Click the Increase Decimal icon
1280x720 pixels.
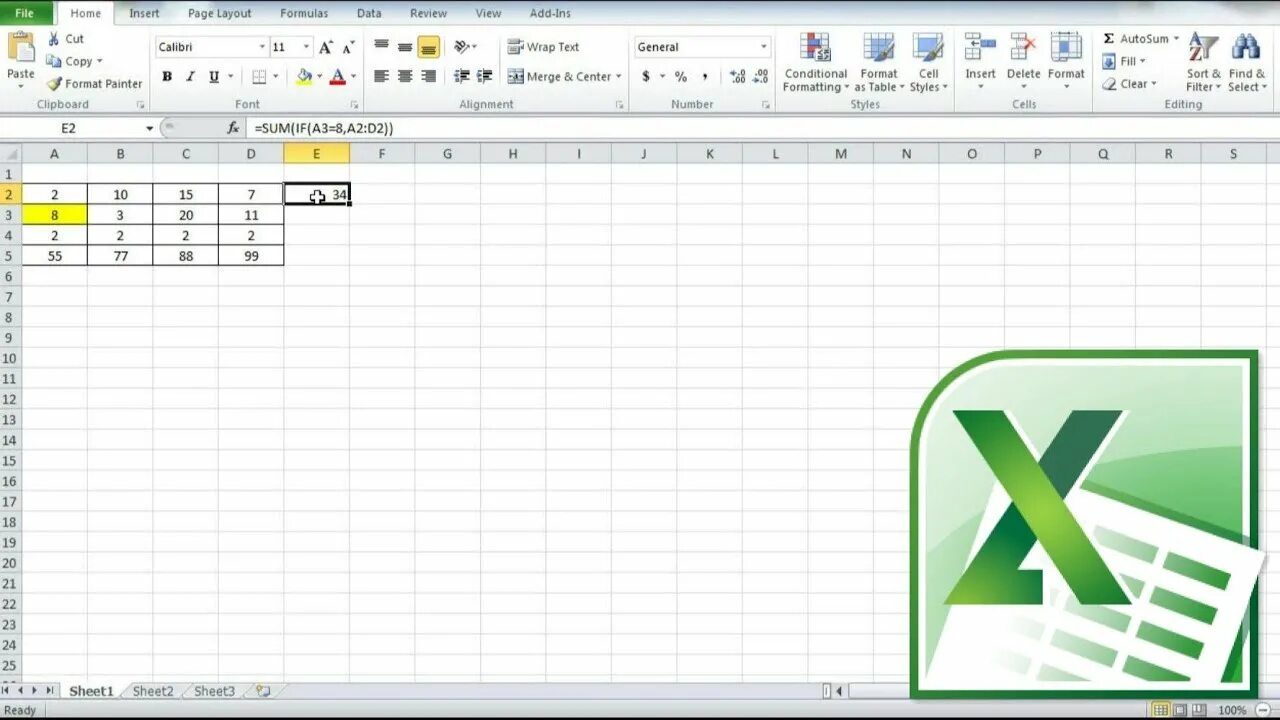coord(738,76)
